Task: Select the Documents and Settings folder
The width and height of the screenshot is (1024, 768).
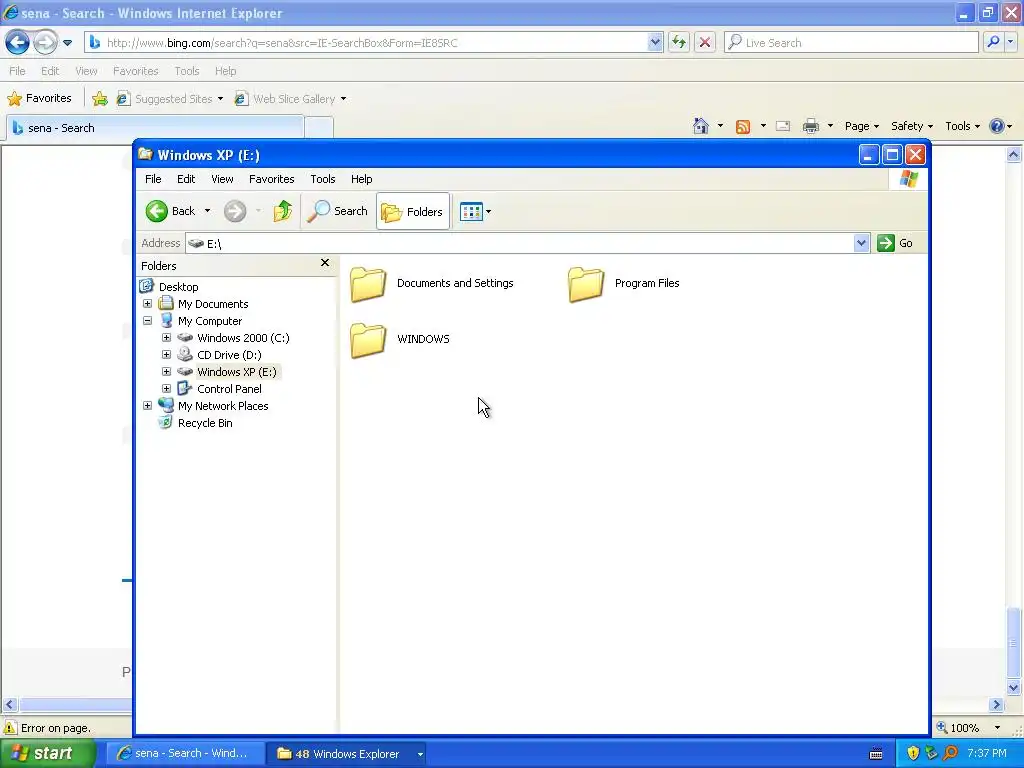Action: 432,283
